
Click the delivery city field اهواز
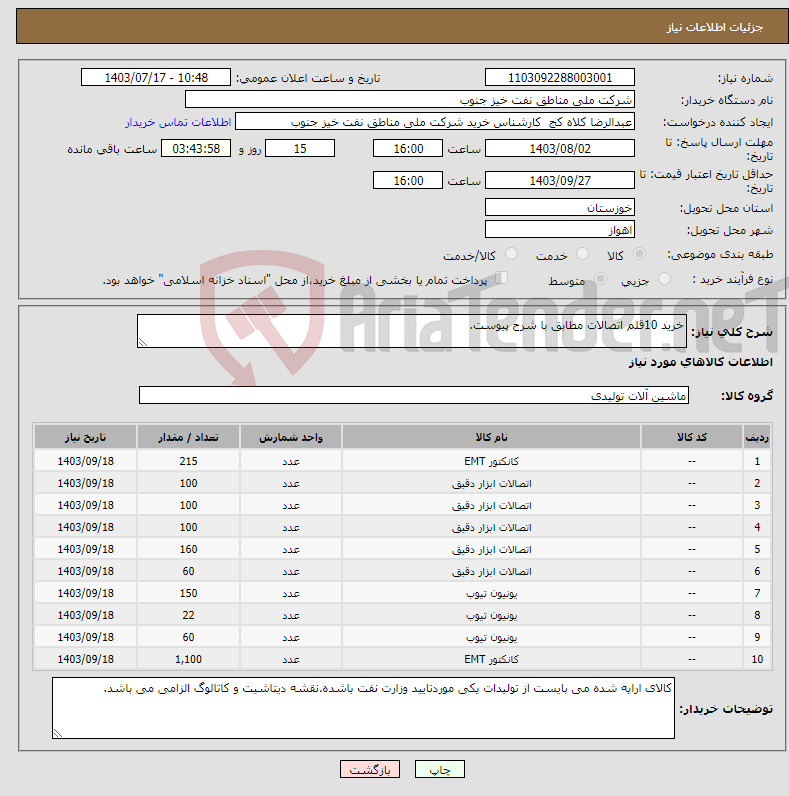(560, 229)
